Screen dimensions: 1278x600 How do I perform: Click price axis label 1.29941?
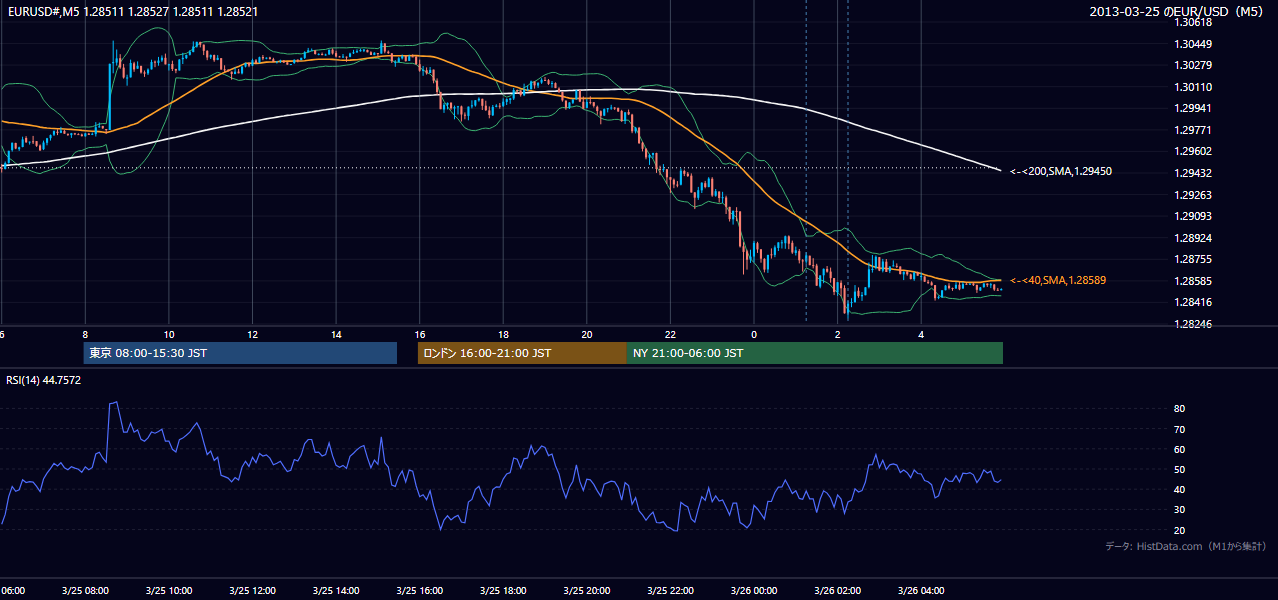tap(1194, 108)
